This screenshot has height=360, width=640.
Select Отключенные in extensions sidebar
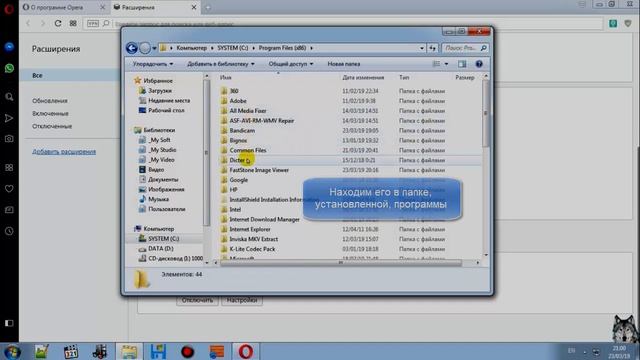[x=52, y=126]
